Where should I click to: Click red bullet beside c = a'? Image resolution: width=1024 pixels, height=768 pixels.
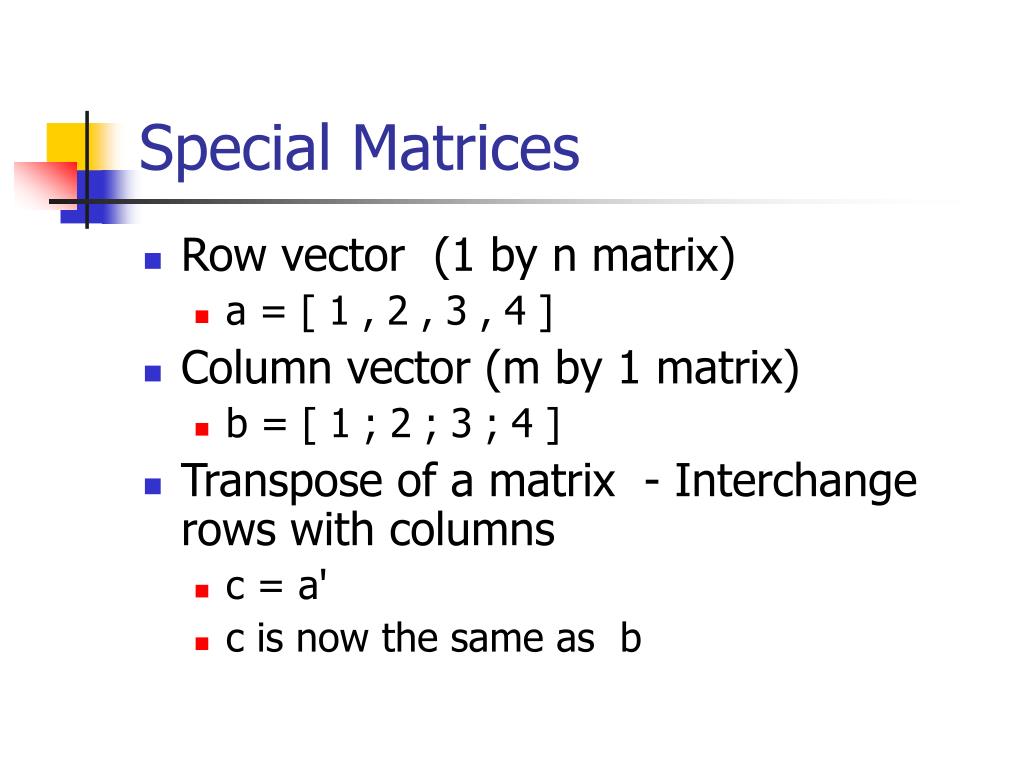(202, 592)
